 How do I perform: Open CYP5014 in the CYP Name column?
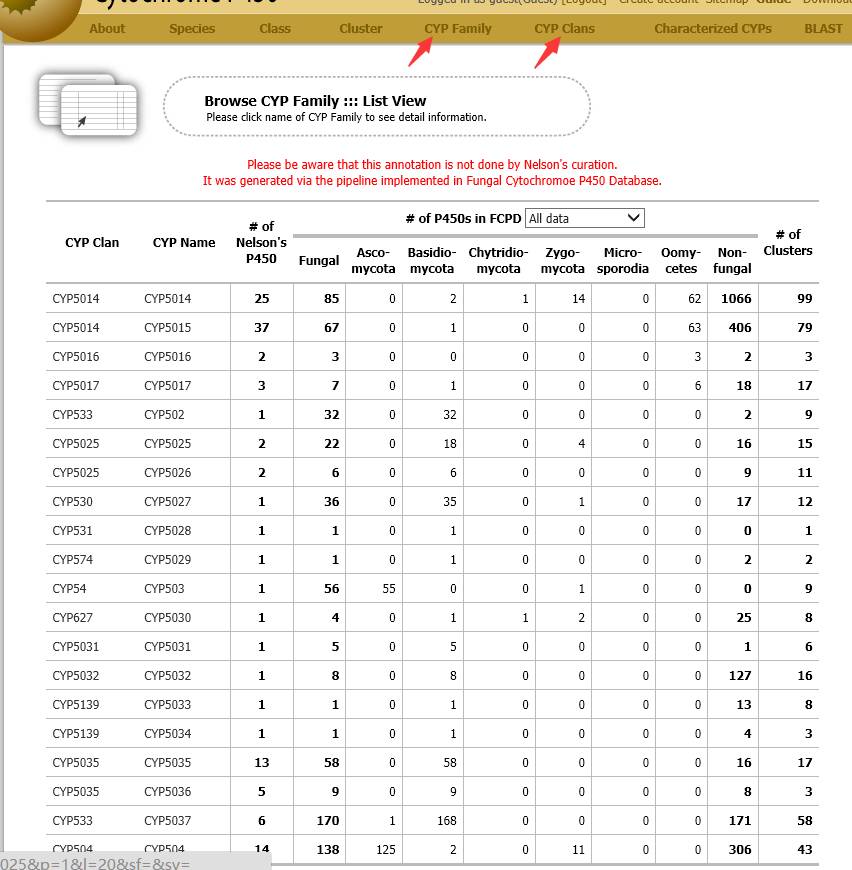click(168, 299)
